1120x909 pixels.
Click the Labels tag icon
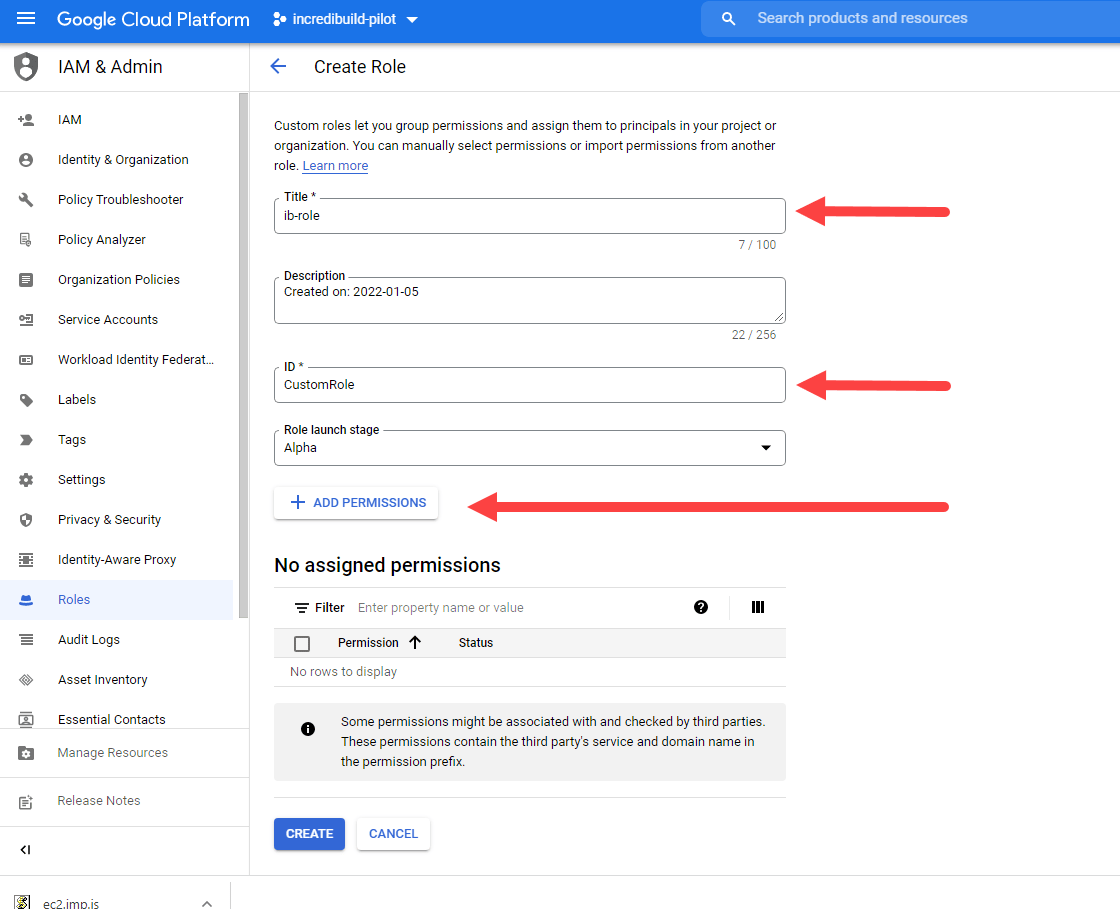click(26, 400)
